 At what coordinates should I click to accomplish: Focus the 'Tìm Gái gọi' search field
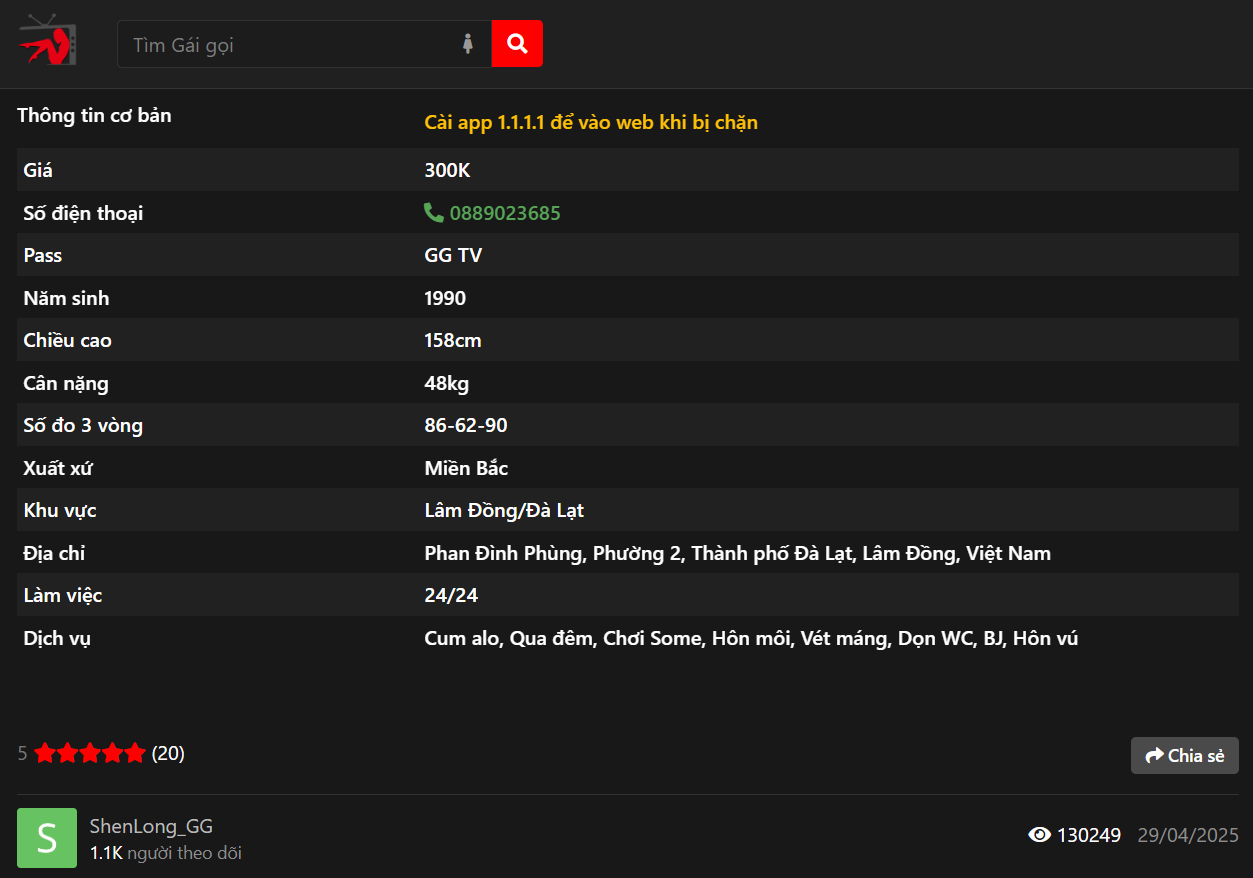pos(290,44)
